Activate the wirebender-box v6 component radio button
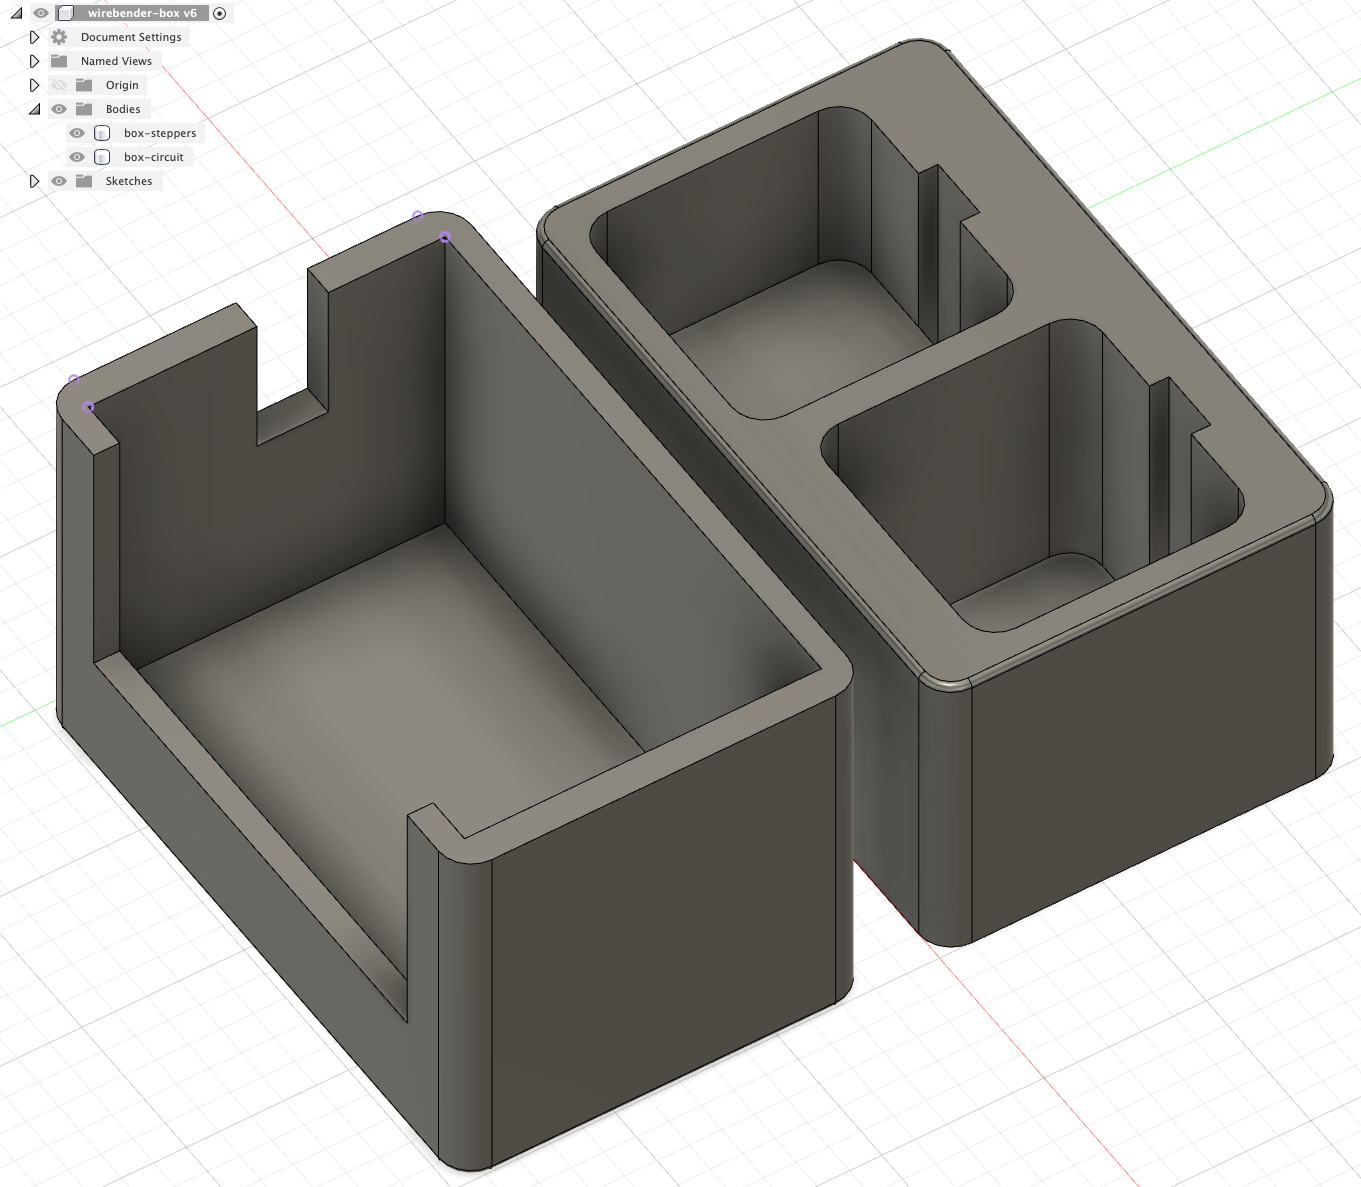Viewport: 1361px width, 1187px height. coord(220,13)
